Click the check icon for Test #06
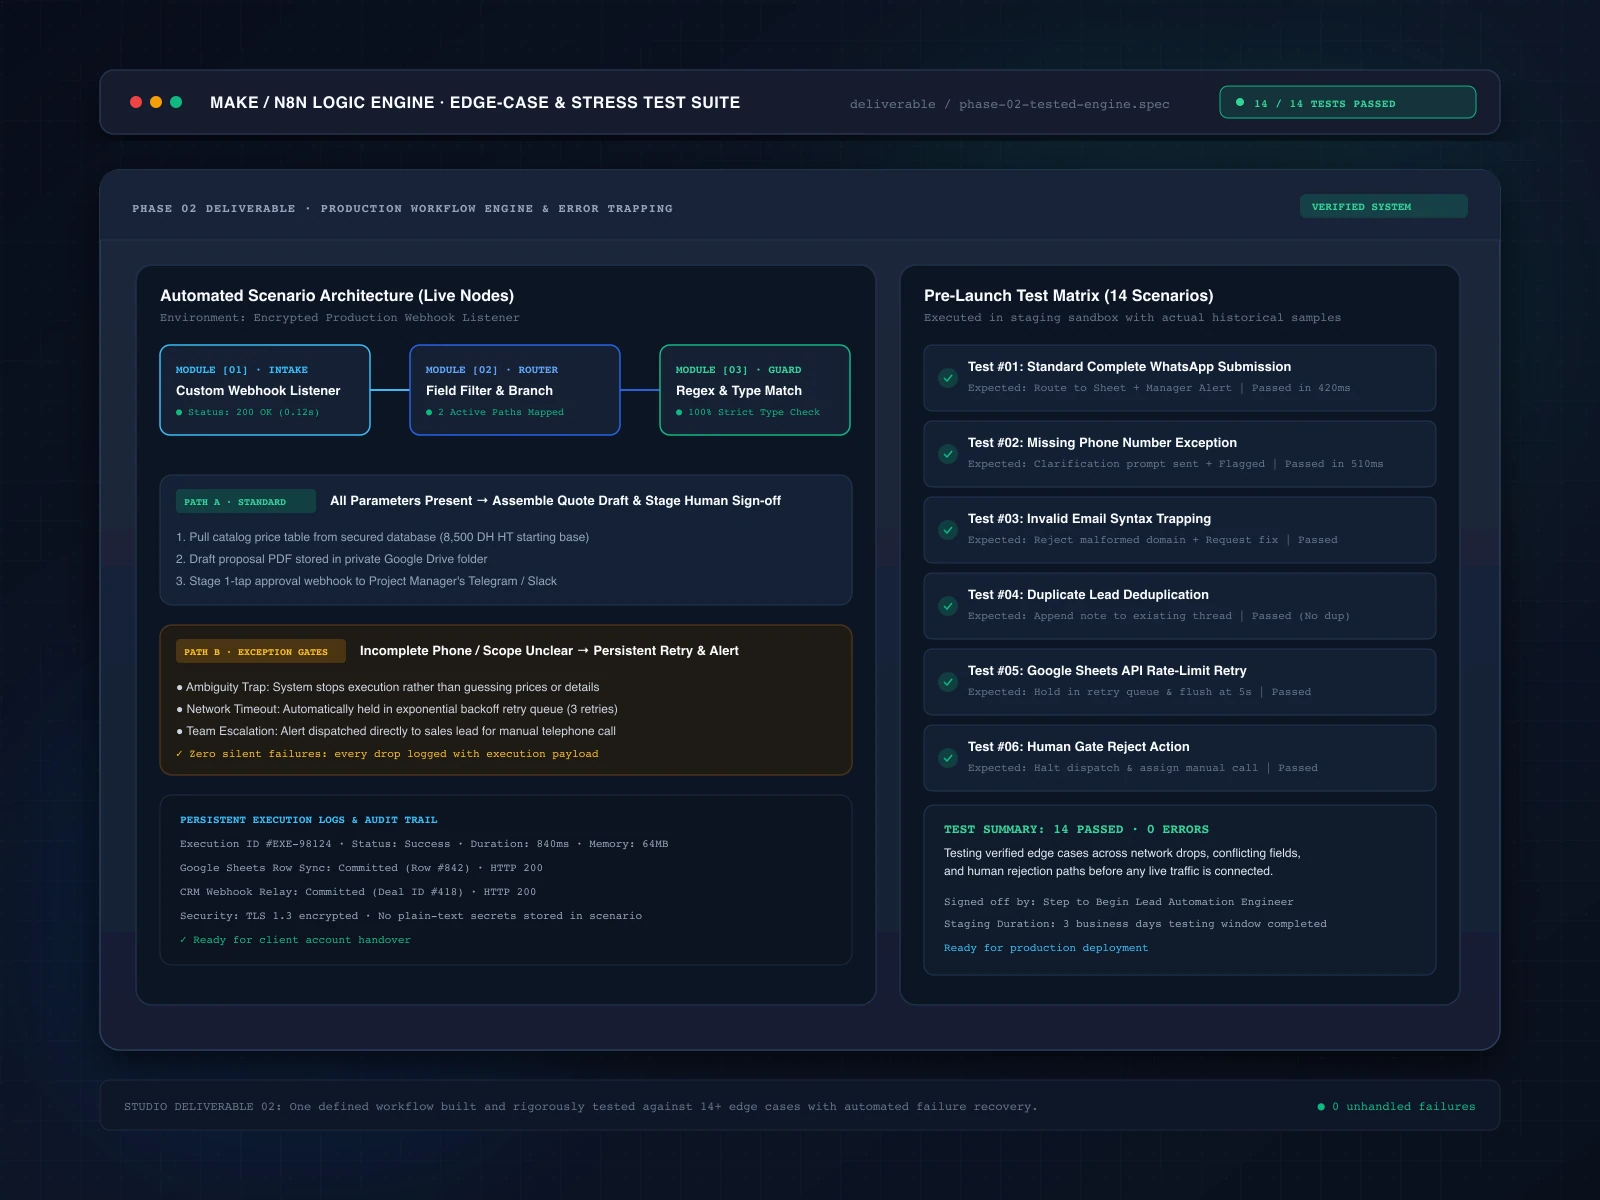 (948, 758)
